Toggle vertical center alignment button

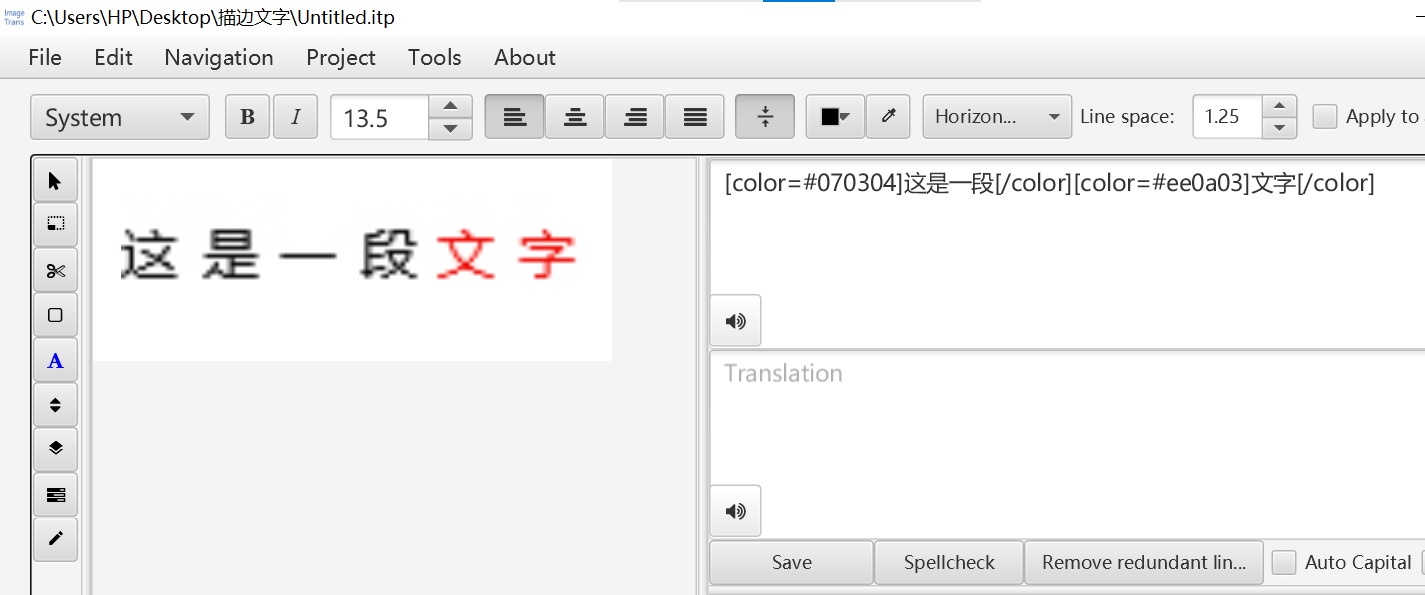(764, 116)
